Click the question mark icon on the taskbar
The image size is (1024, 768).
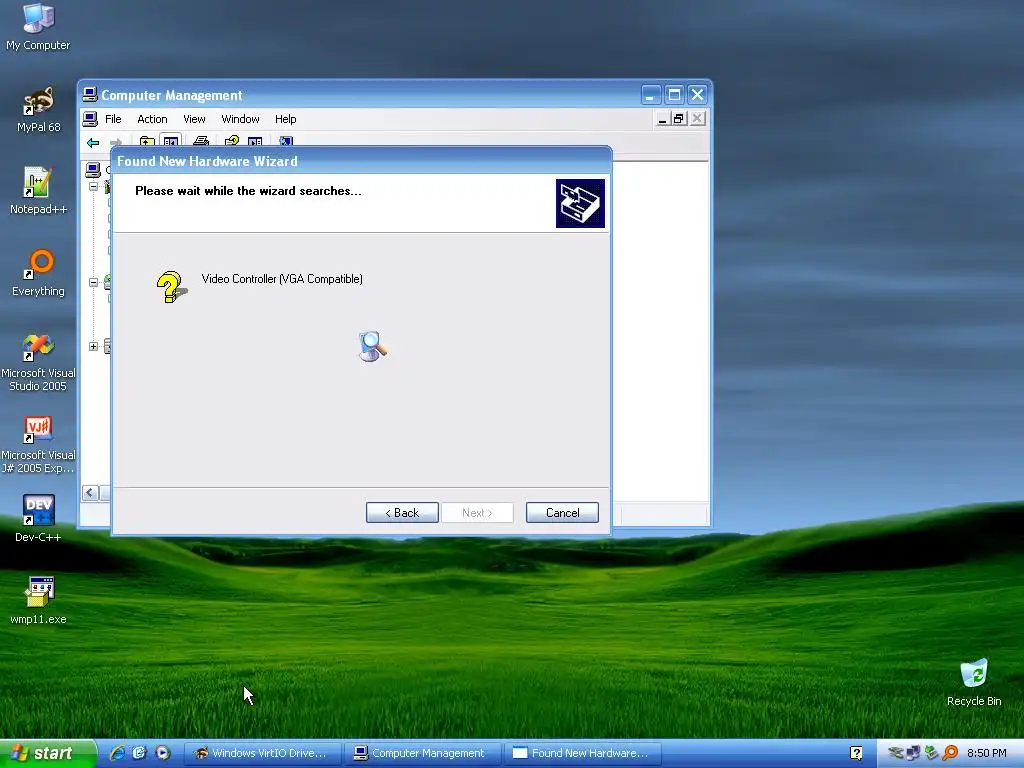tap(856, 753)
